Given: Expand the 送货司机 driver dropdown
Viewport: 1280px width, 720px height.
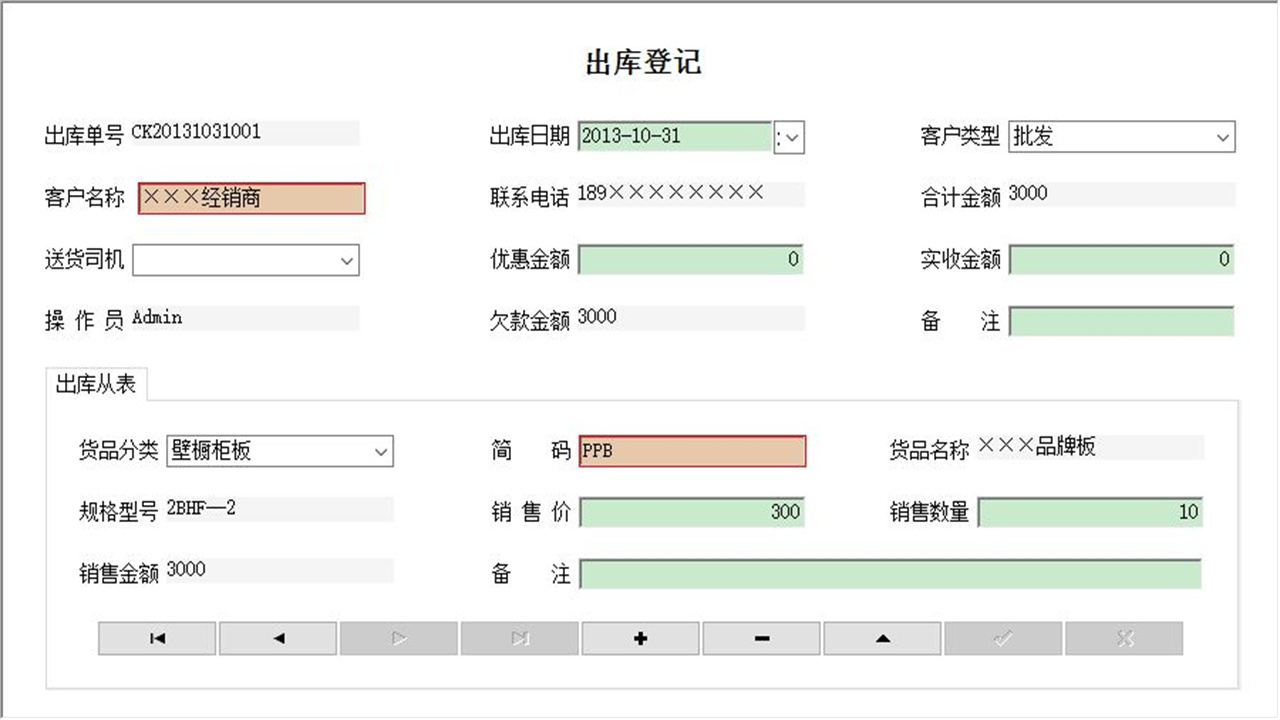Looking at the screenshot, I should 348,260.
